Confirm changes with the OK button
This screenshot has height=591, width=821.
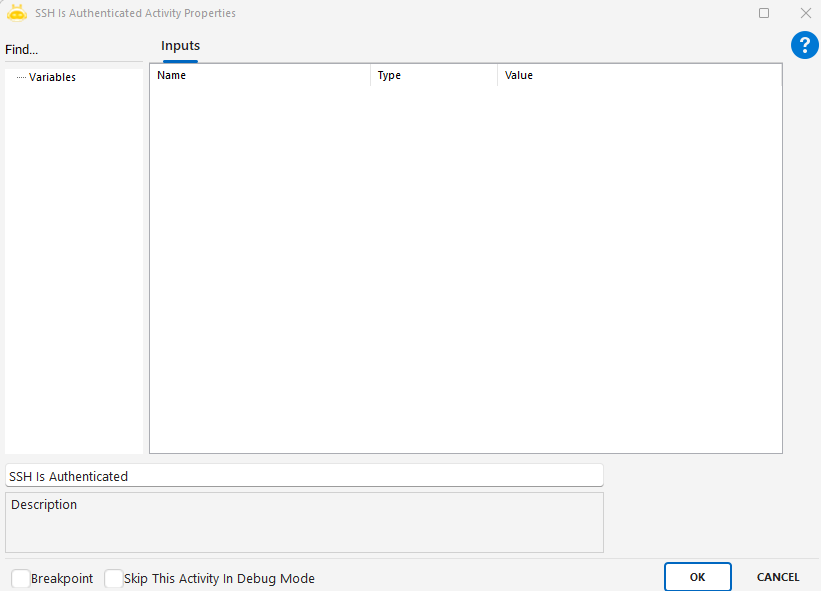point(697,577)
